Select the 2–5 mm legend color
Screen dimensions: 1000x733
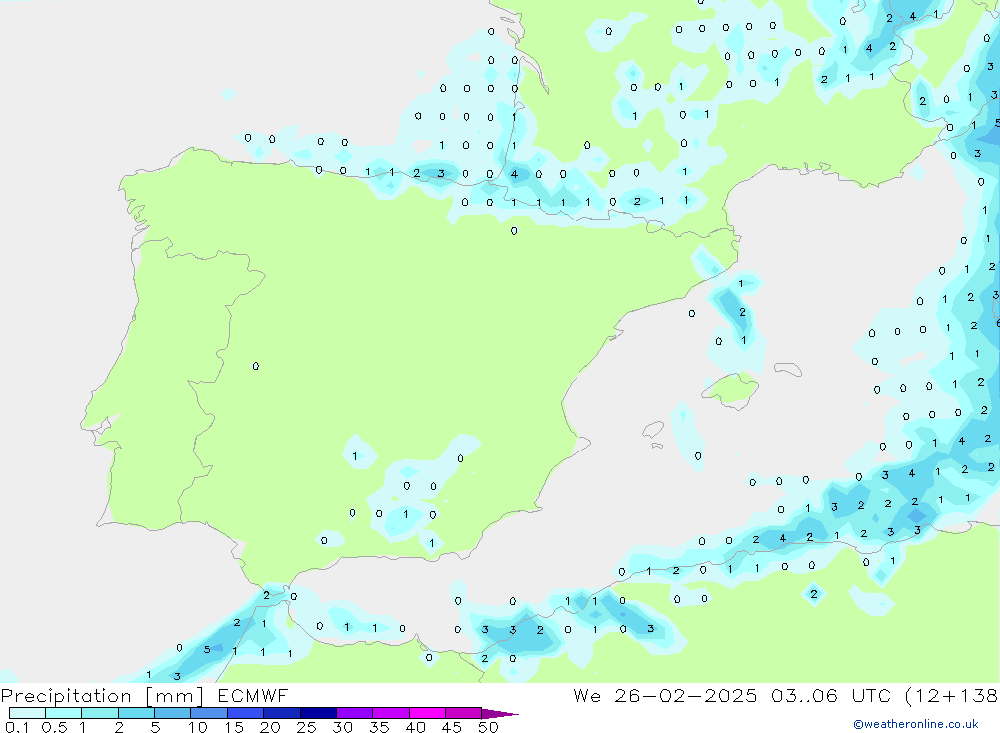click(x=136, y=713)
